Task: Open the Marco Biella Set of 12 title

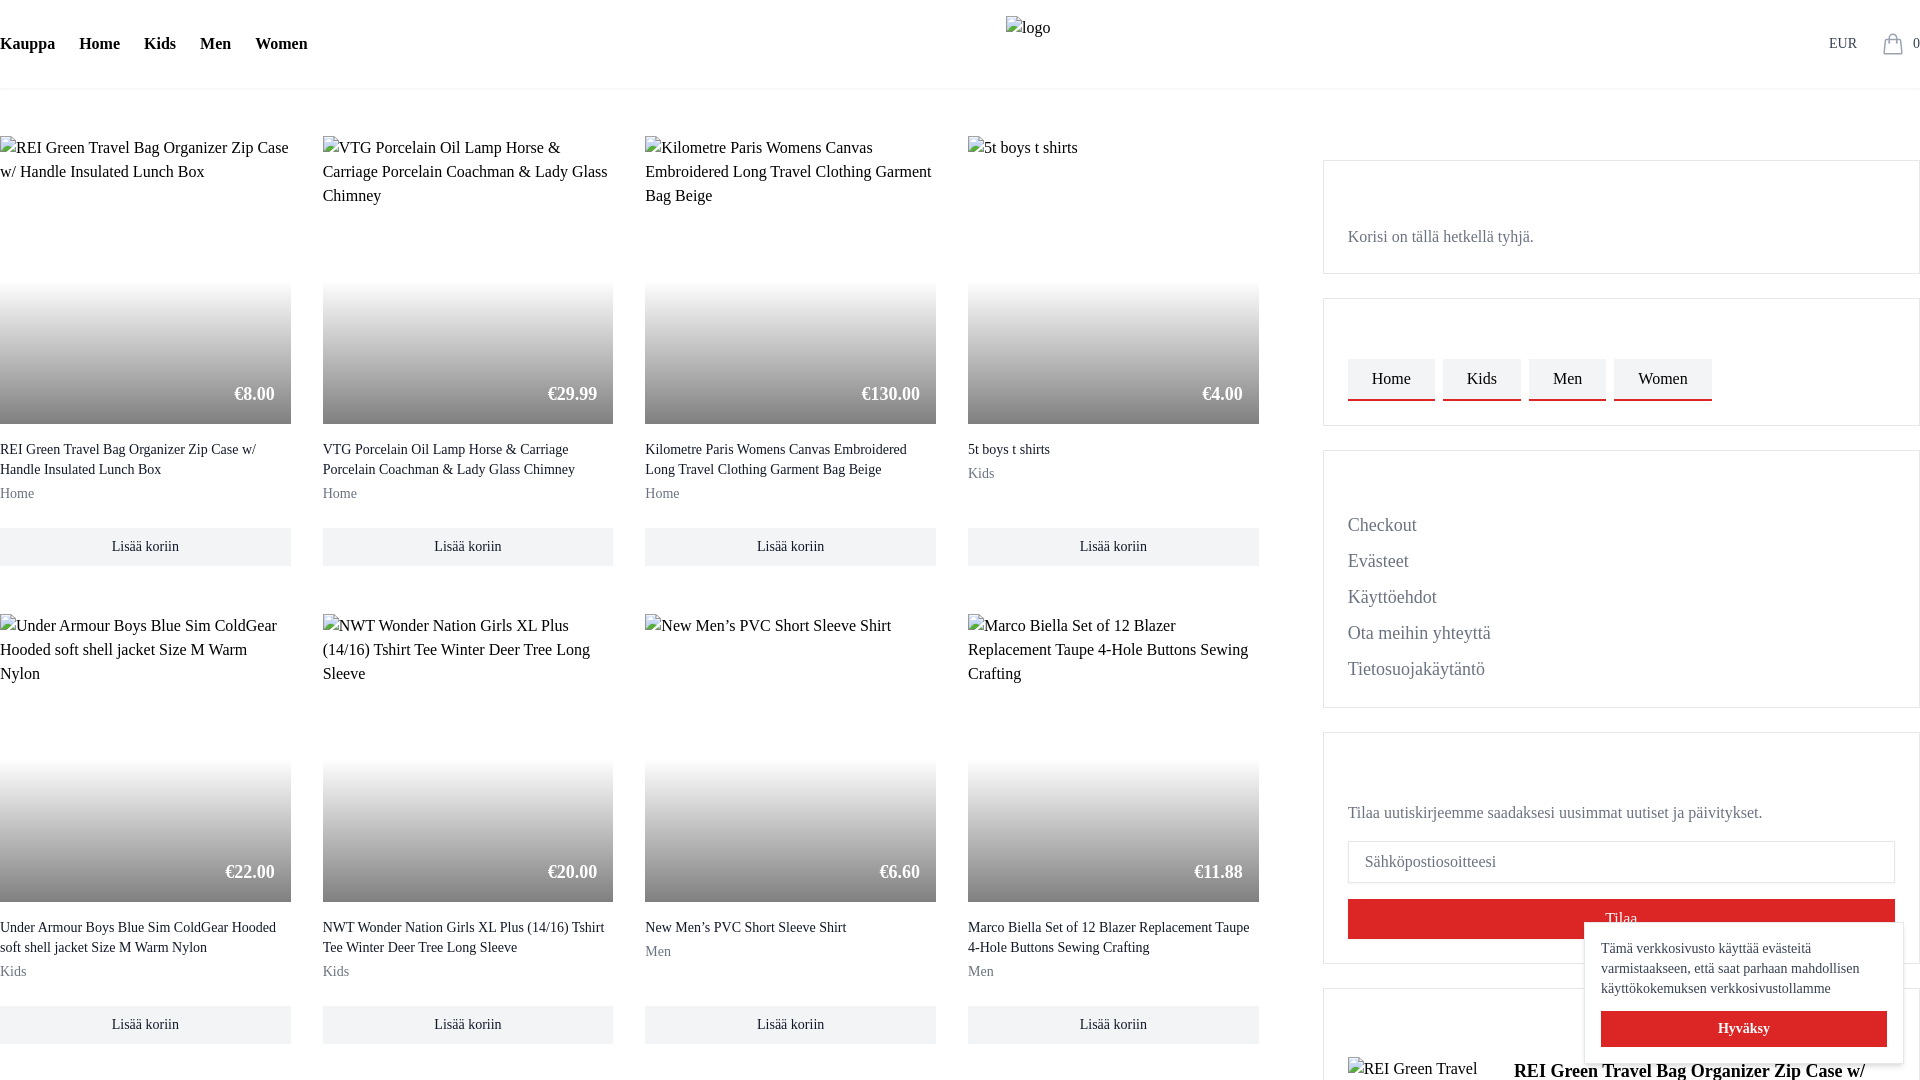Action: 1109,938
